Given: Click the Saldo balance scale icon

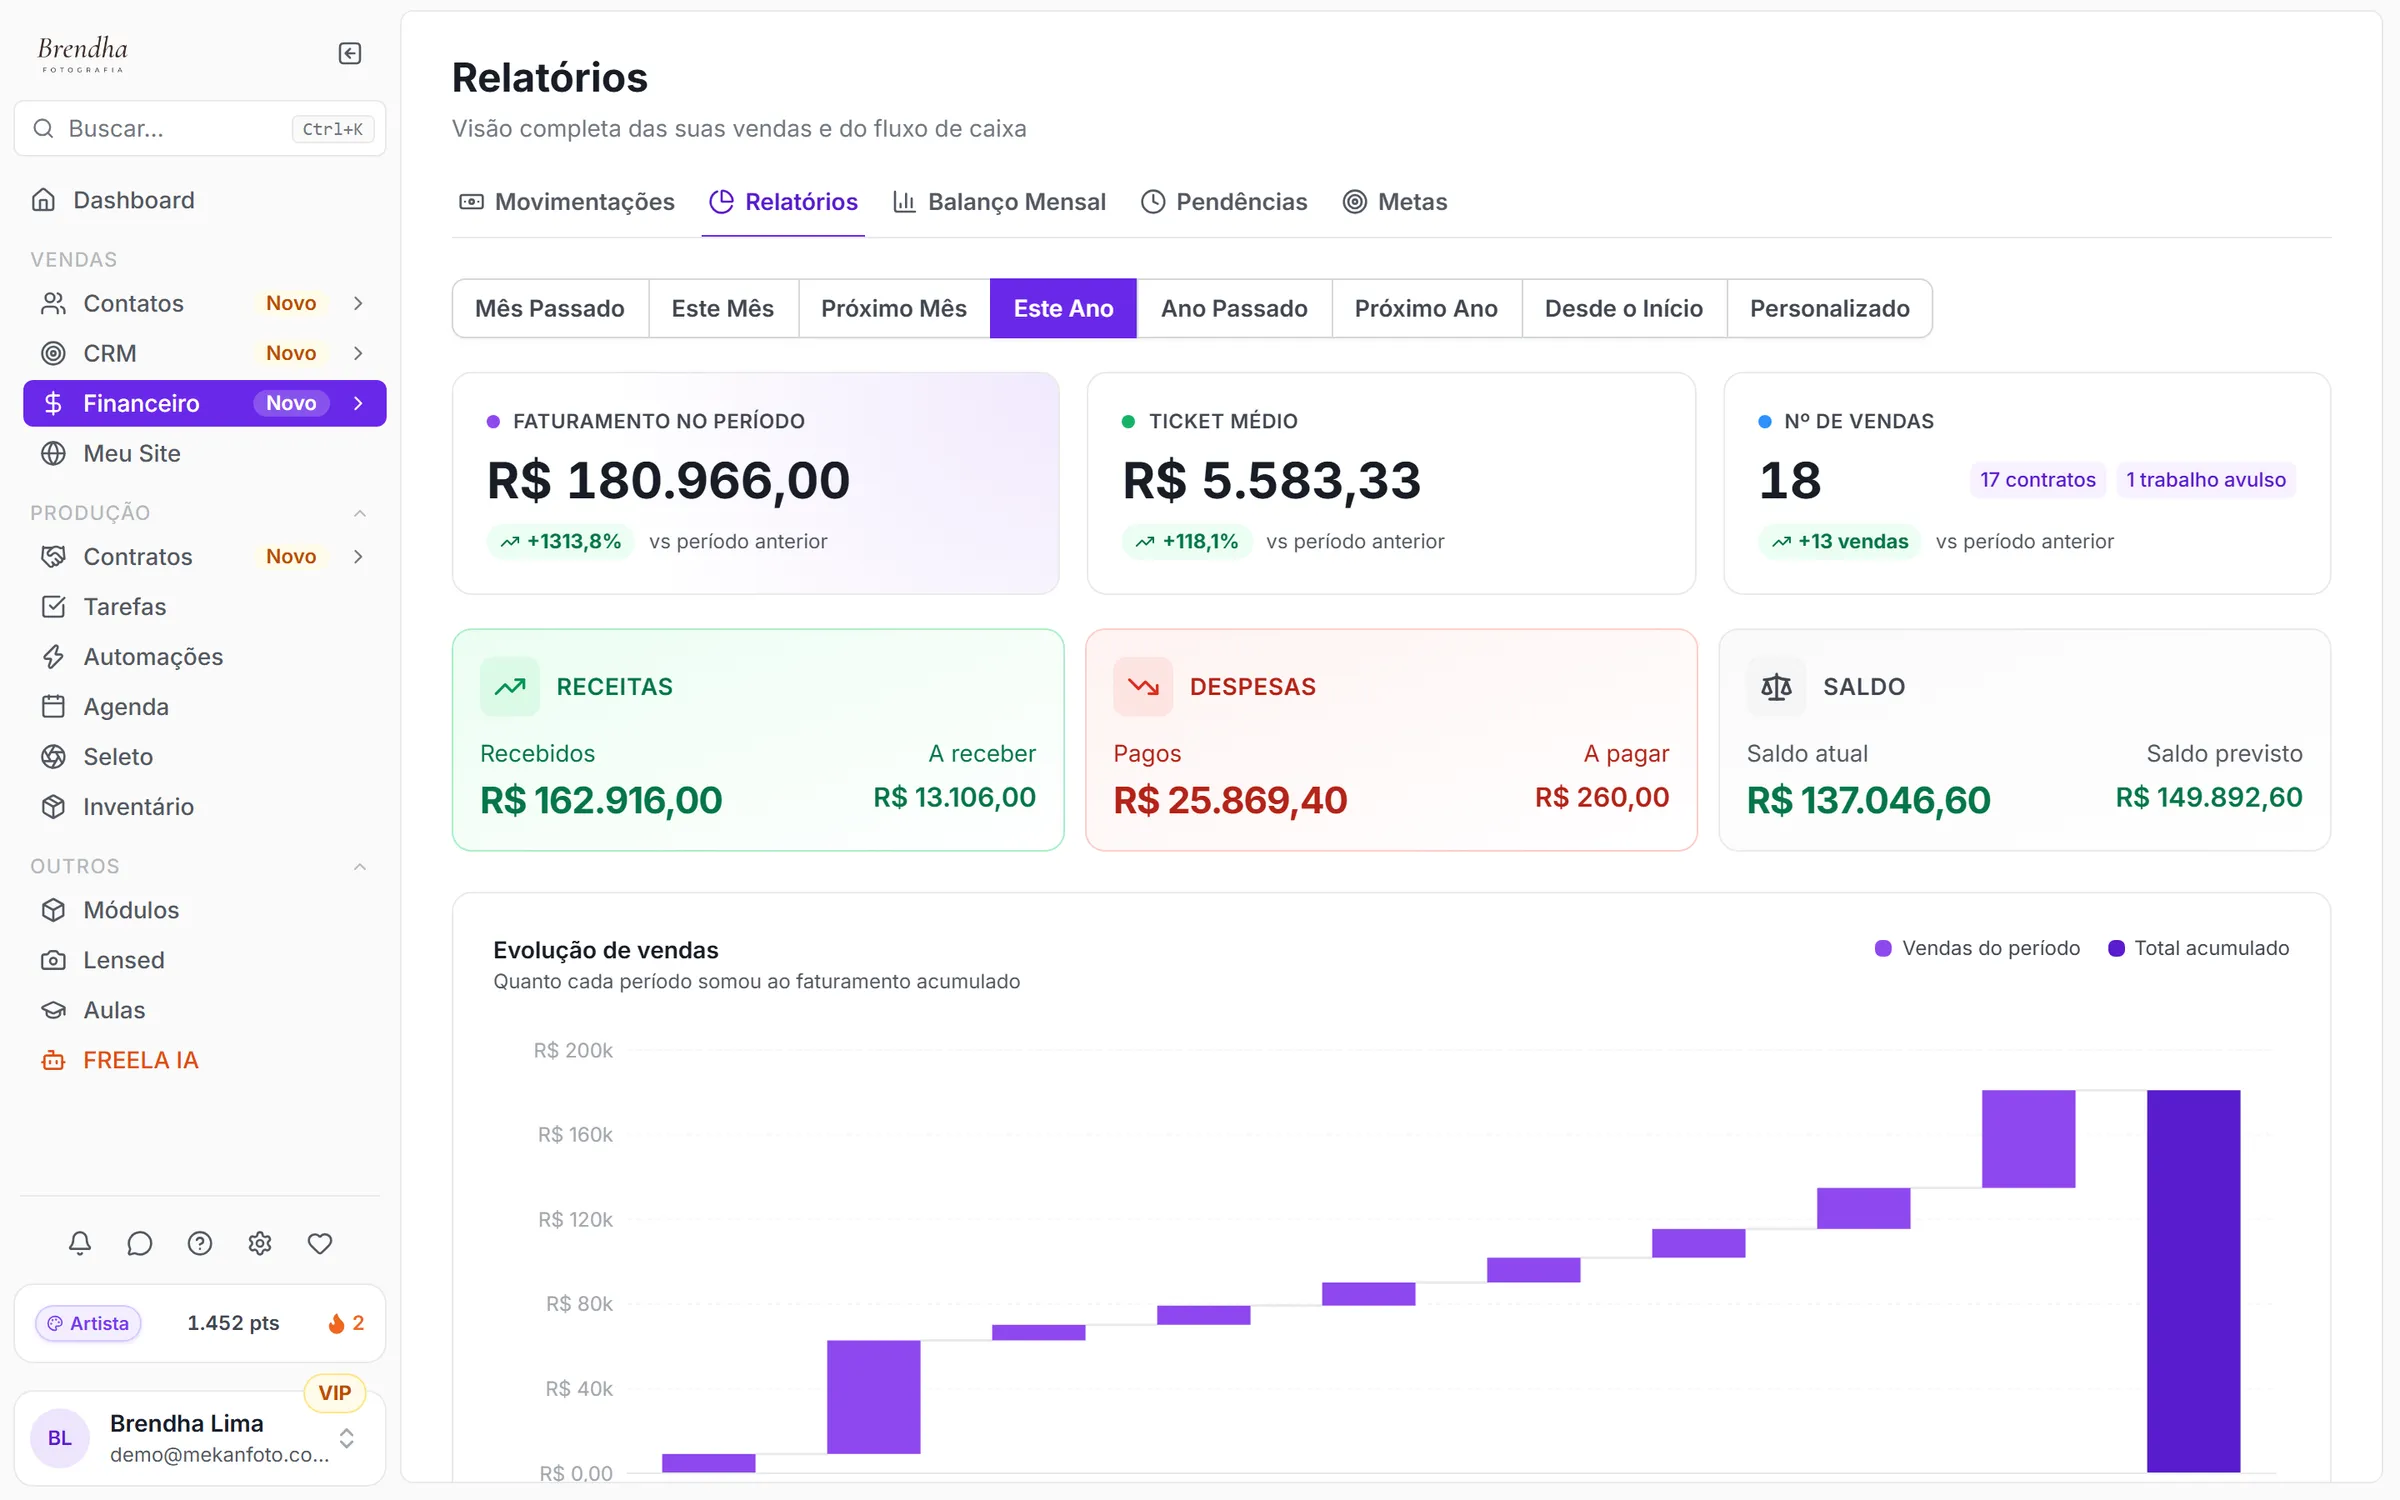Looking at the screenshot, I should (1776, 686).
